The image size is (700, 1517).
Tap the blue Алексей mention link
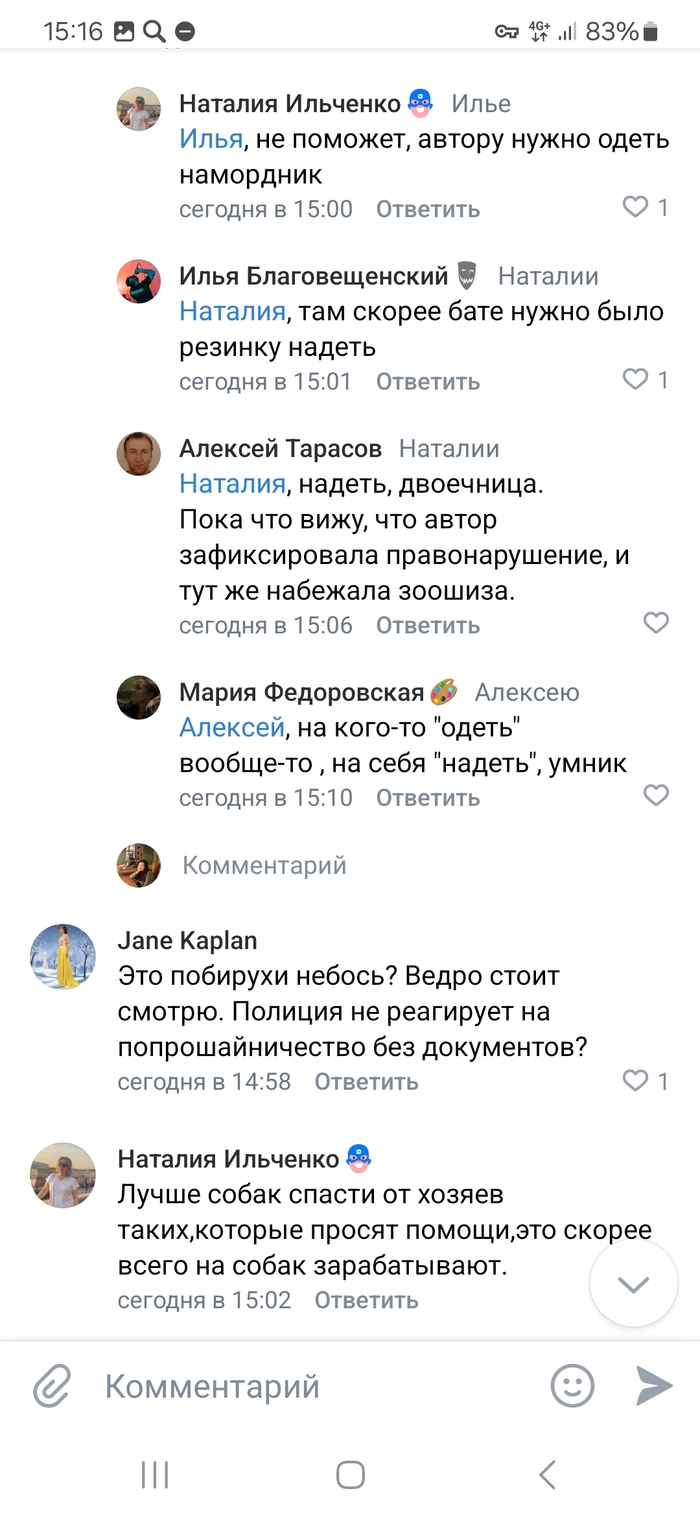(232, 727)
